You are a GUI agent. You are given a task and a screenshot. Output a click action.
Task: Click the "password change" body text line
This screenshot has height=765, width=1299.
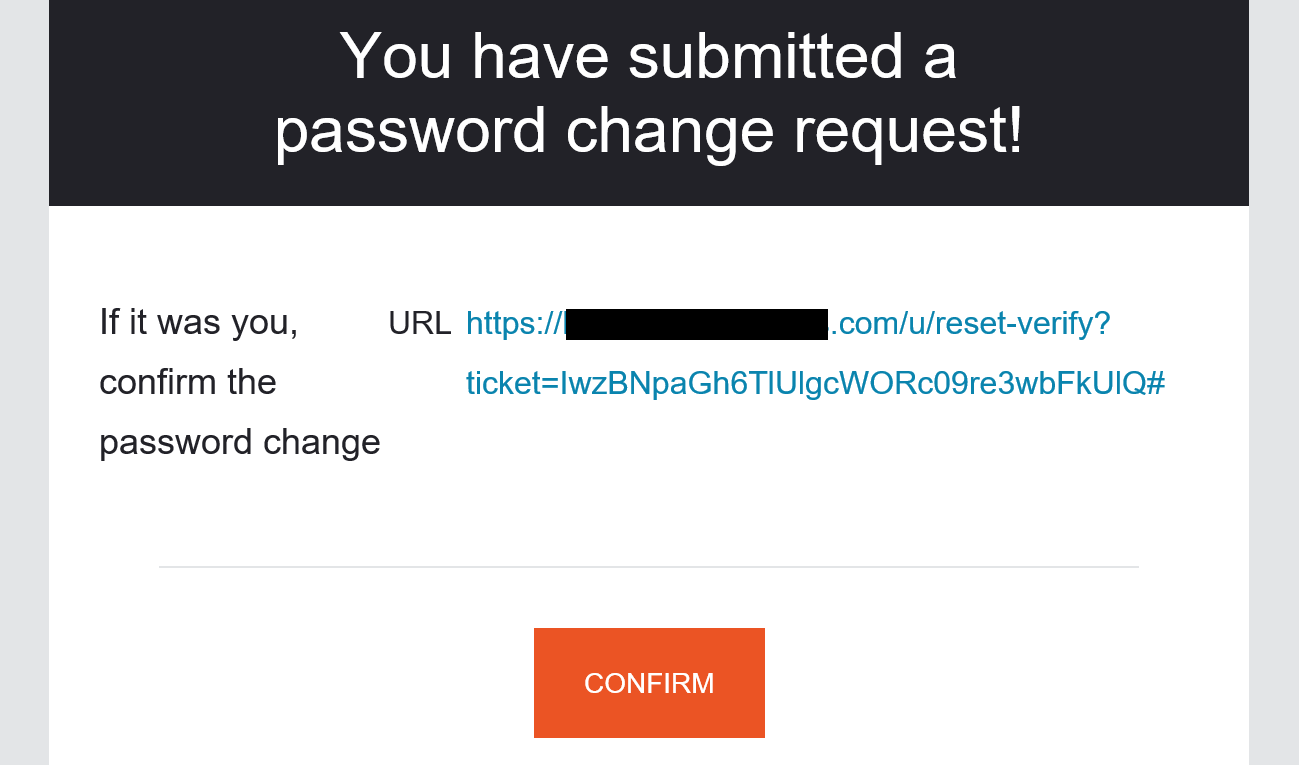coord(240,442)
